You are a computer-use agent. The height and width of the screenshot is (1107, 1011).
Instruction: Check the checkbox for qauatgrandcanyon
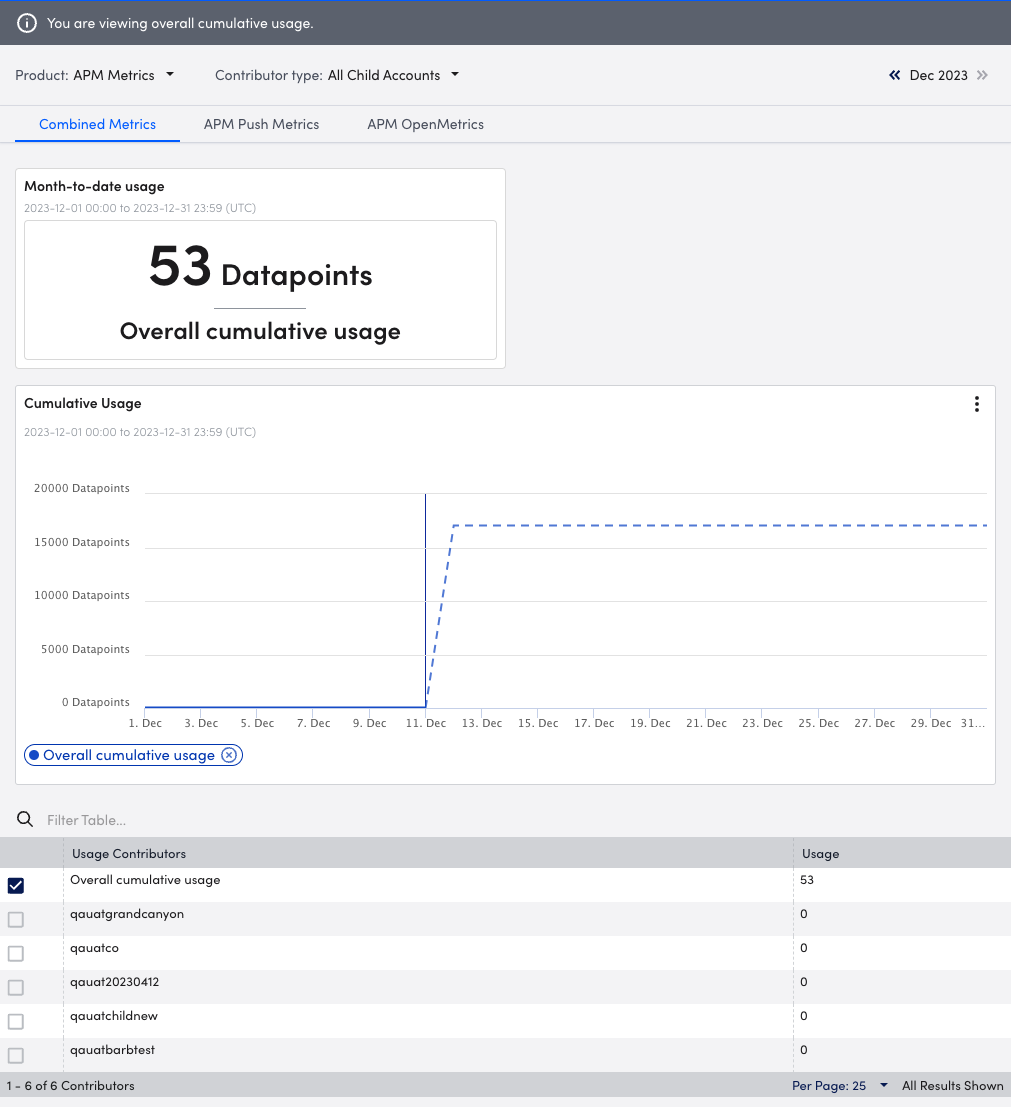(15, 919)
